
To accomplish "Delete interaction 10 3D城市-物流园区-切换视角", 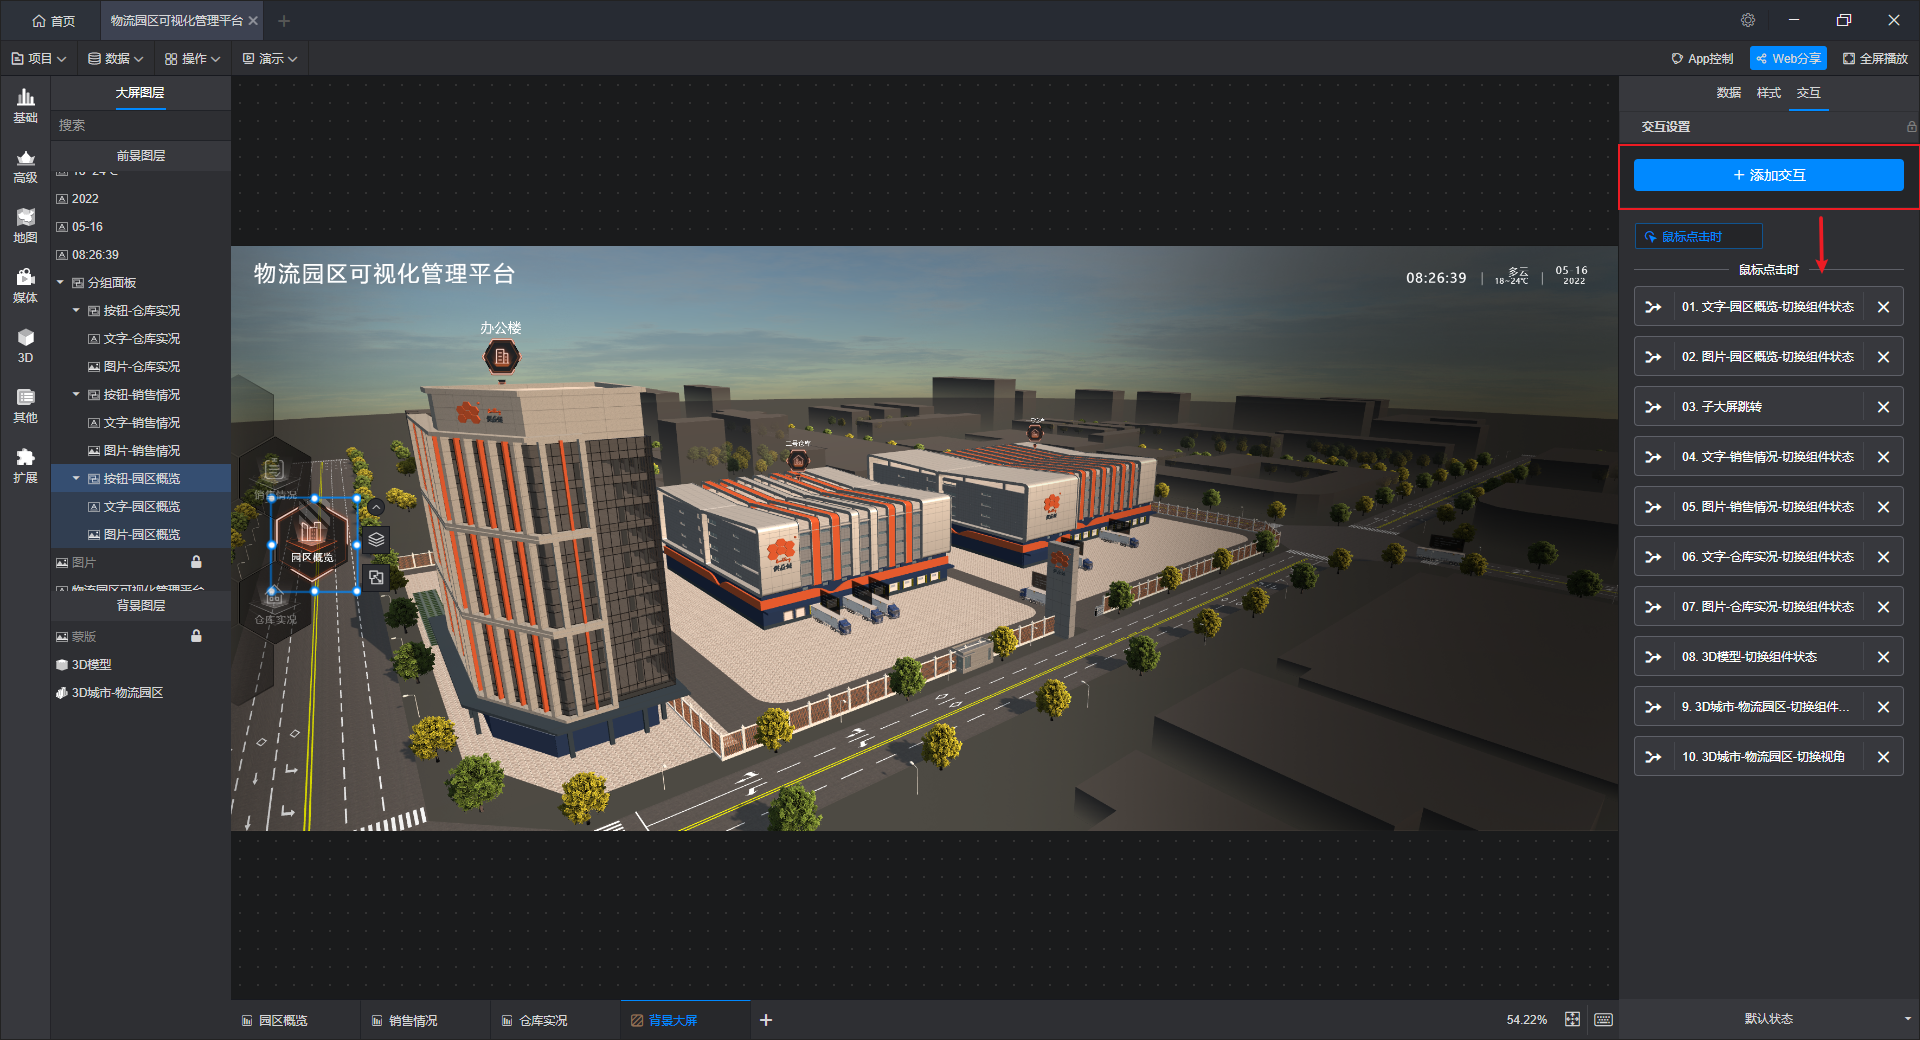I will (1883, 757).
